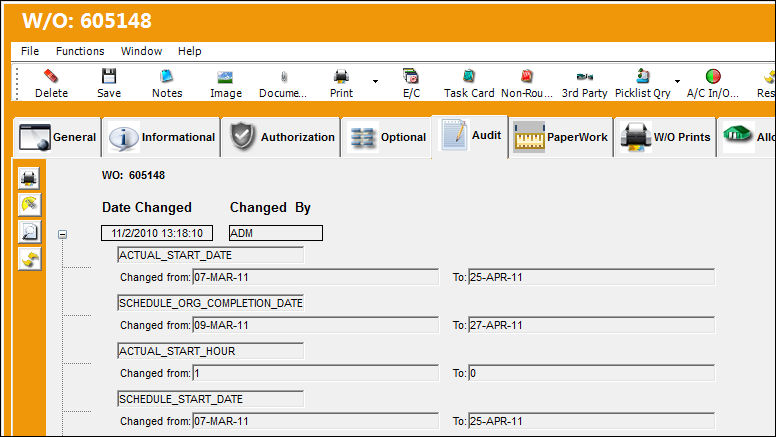Open the Picklist Qry dropdown arrow

(677, 81)
